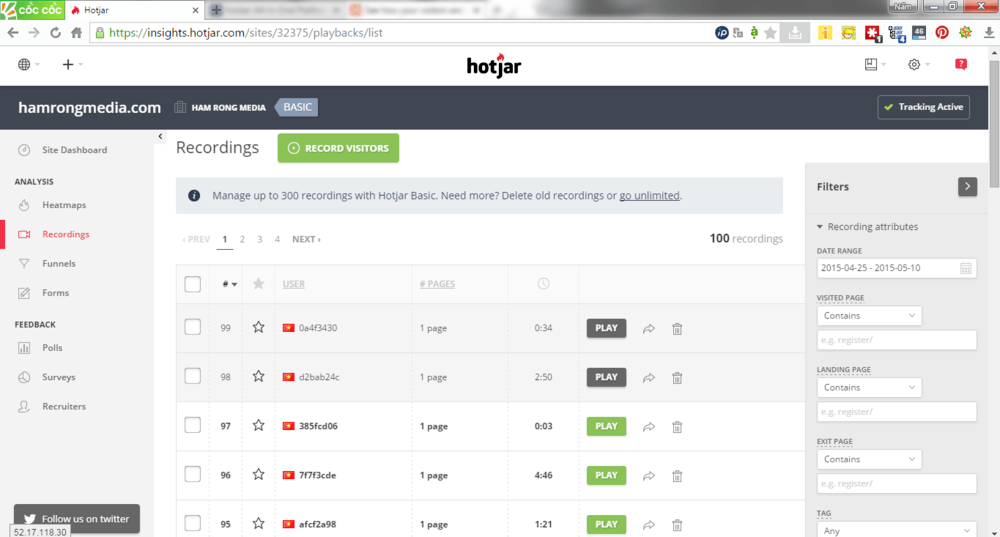Share recording 97 arrow icon

(649, 427)
